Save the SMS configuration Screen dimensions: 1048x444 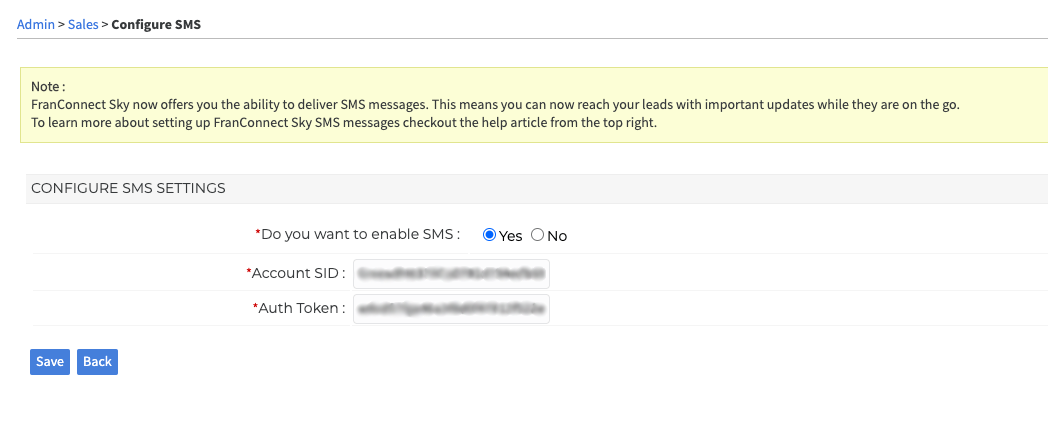tap(49, 362)
